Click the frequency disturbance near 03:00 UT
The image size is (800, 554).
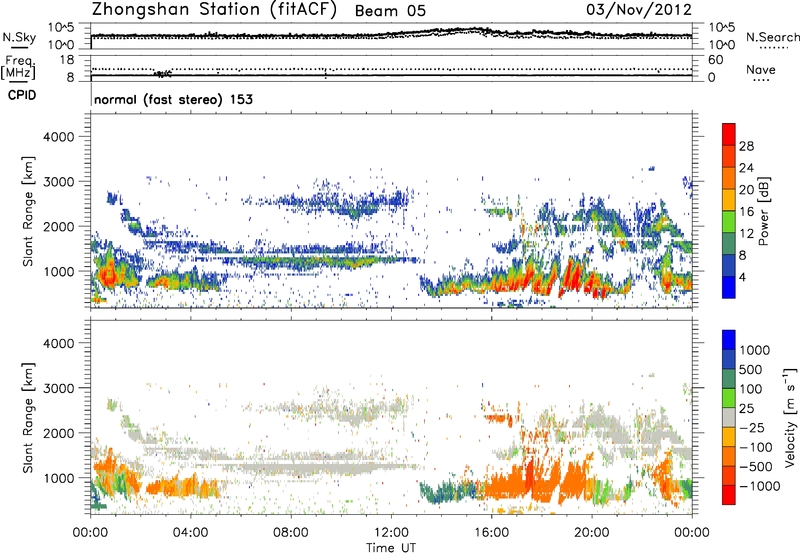pyautogui.click(x=163, y=74)
